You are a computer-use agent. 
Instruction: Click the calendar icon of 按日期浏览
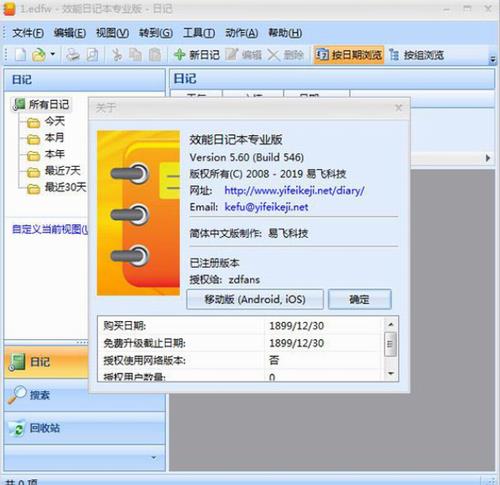coord(322,55)
